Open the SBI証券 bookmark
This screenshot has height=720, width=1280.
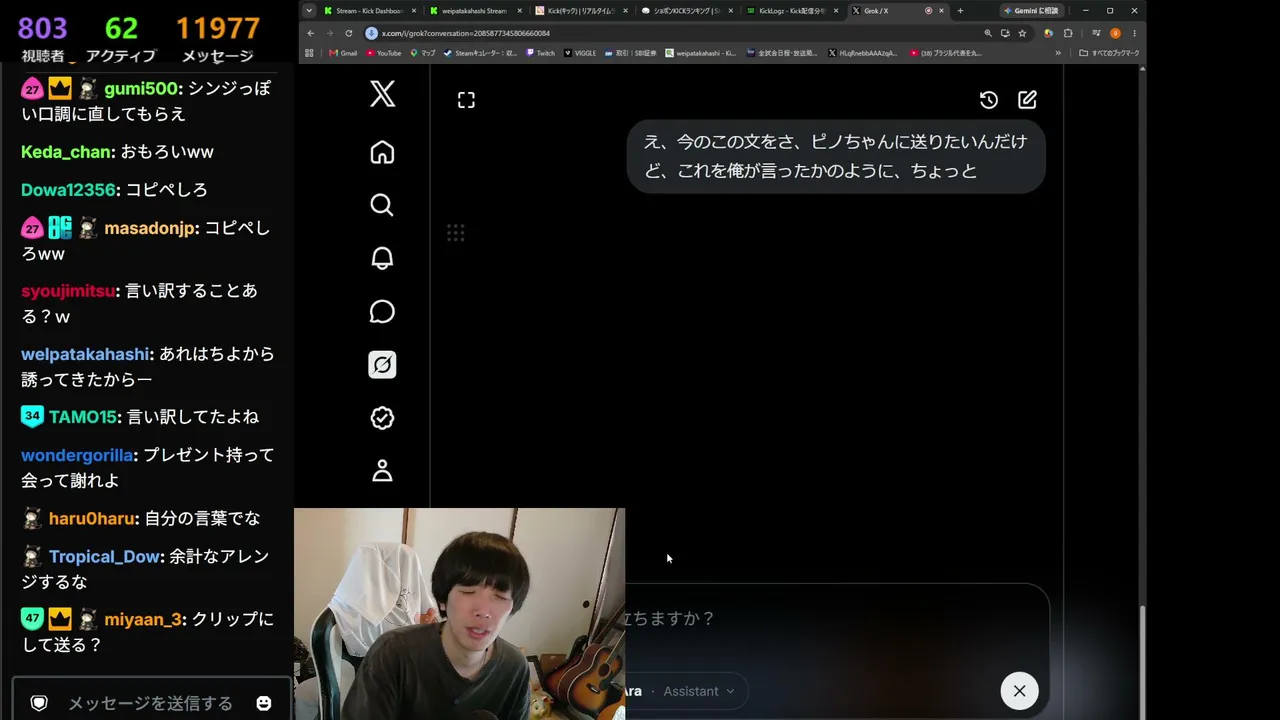tap(631, 53)
